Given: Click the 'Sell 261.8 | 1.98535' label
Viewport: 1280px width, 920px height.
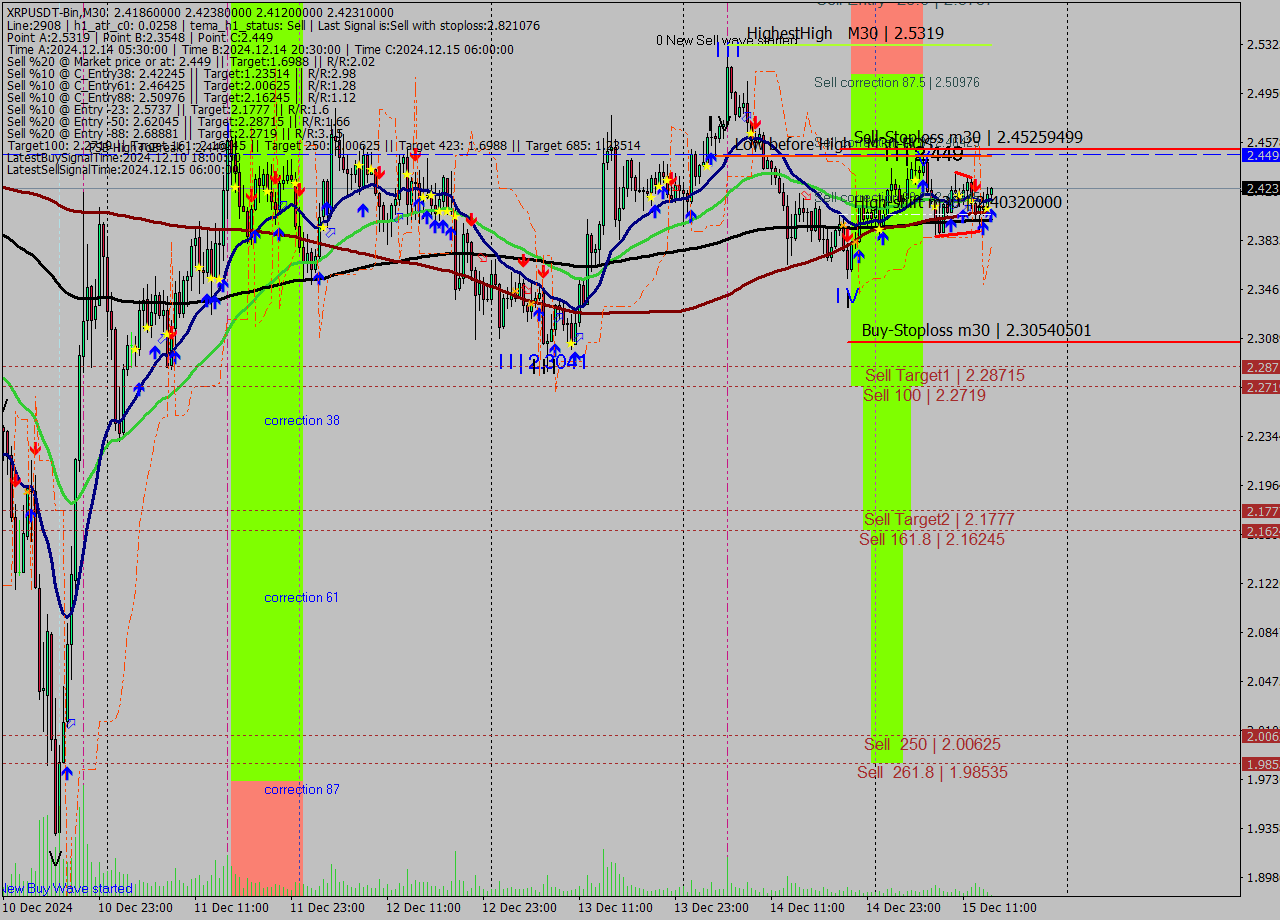Looking at the screenshot, I should (932, 773).
